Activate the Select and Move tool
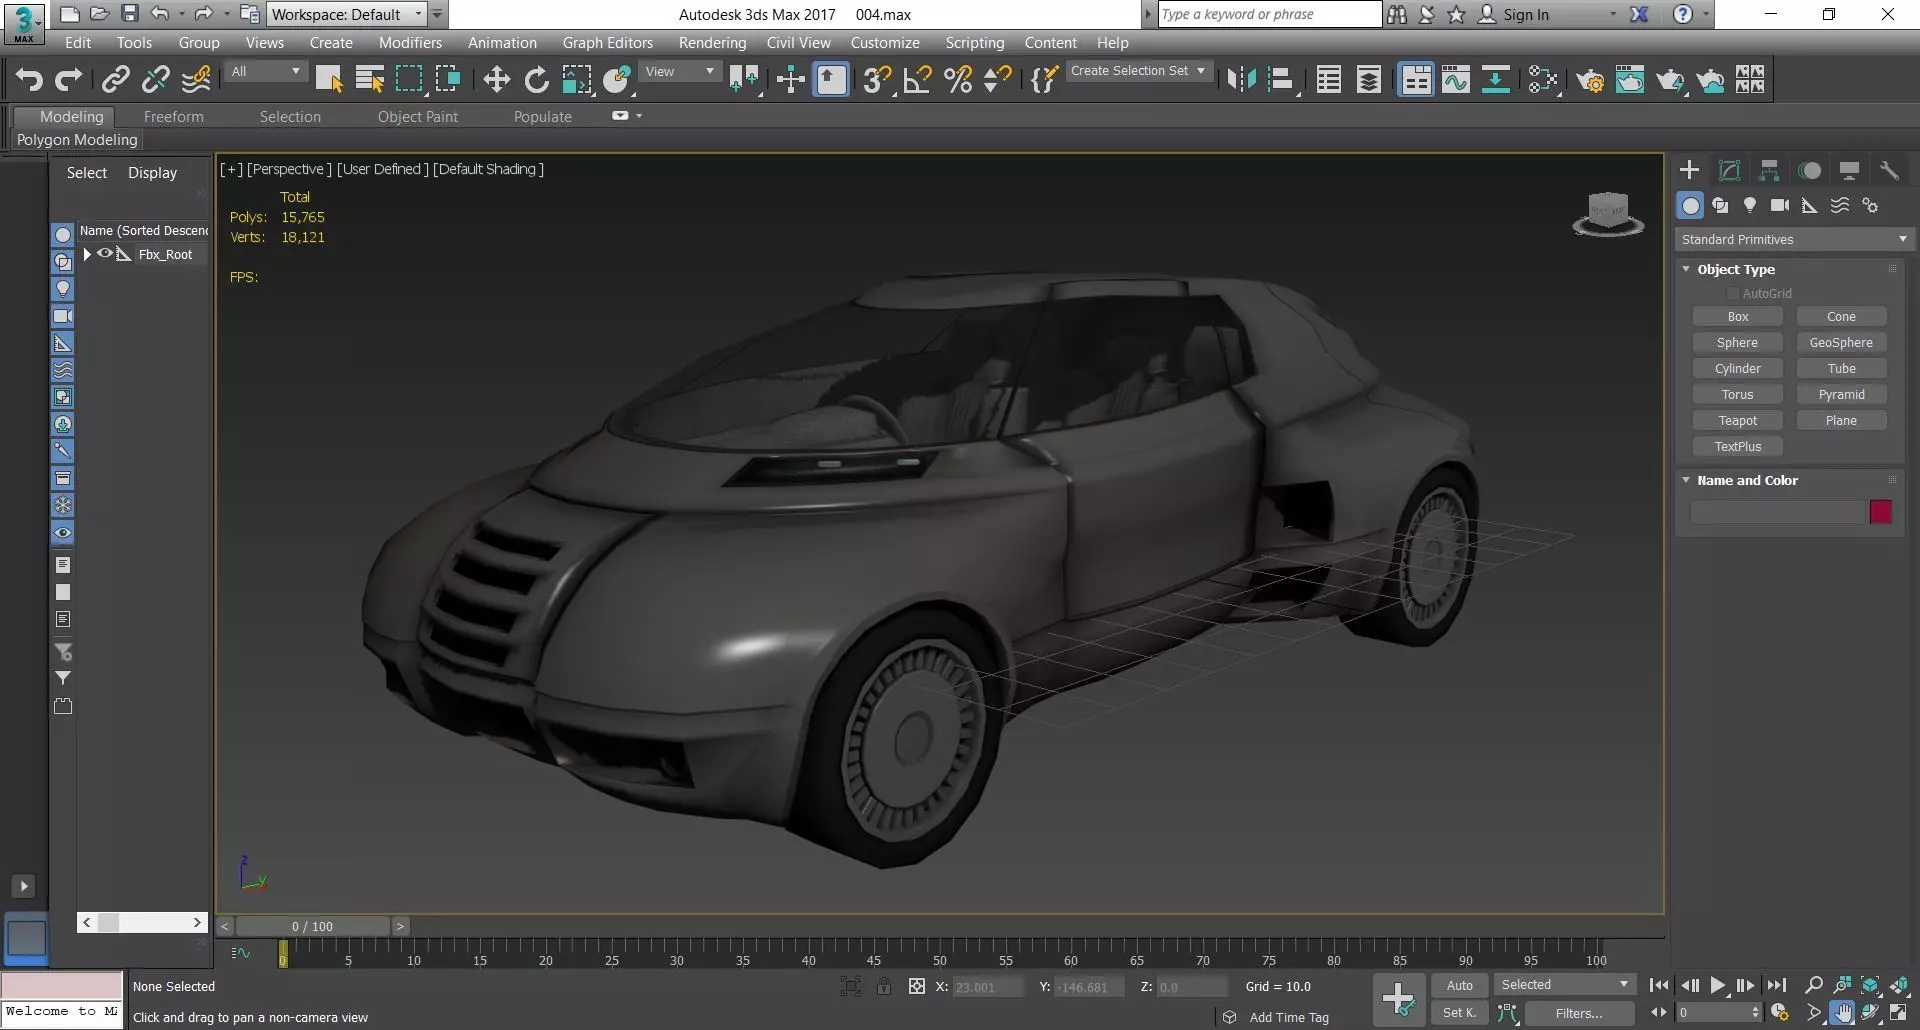The height and width of the screenshot is (1030, 1920). pos(496,80)
